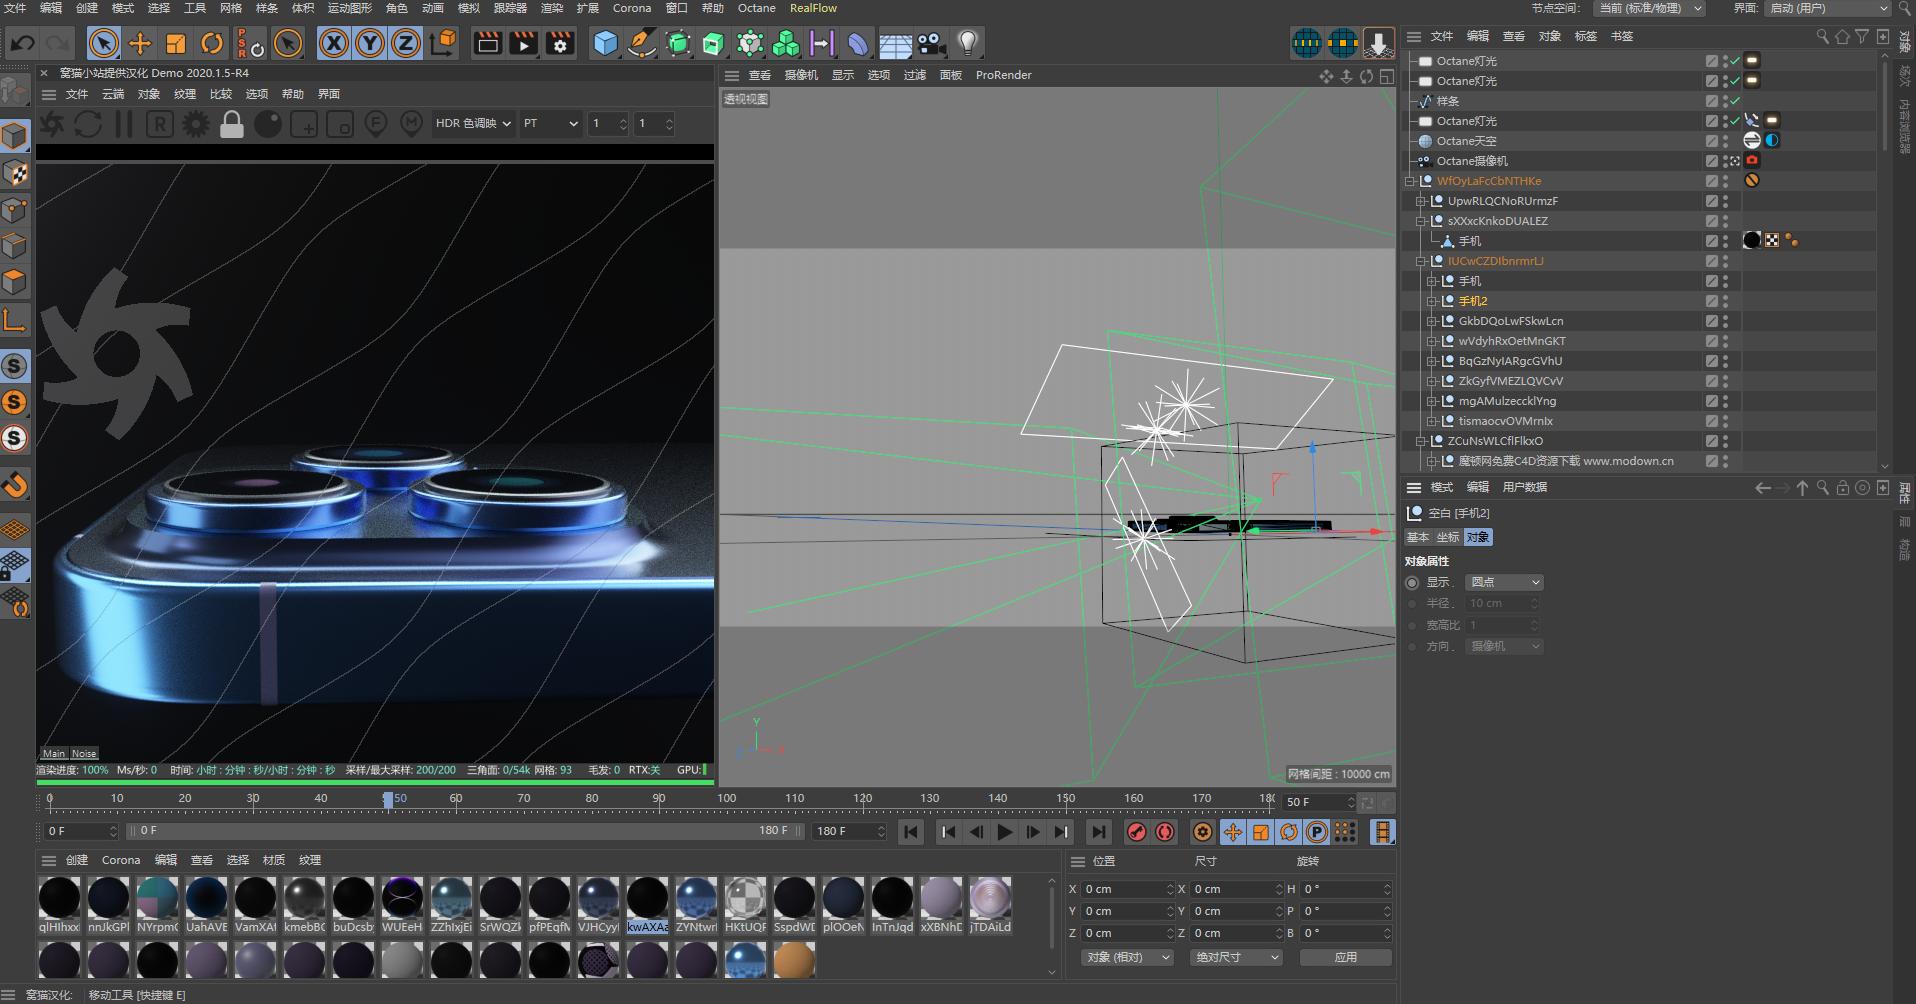Image resolution: width=1916 pixels, height=1004 pixels.
Task: Go to the end of the animation
Action: coord(1099,832)
